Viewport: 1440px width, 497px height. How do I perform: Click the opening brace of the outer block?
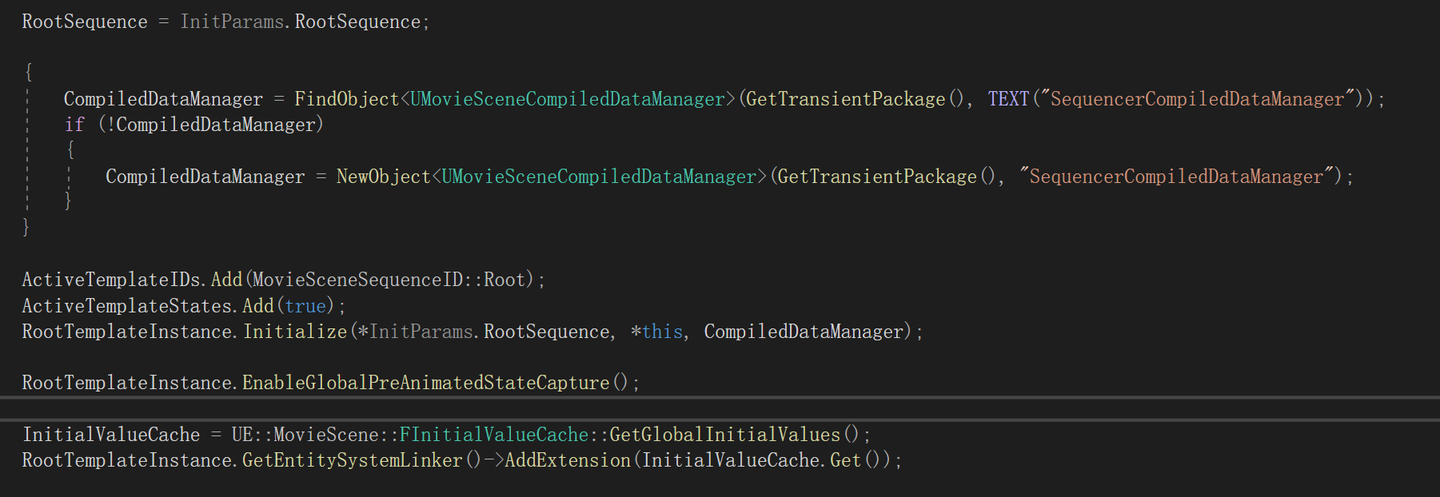(x=28, y=73)
